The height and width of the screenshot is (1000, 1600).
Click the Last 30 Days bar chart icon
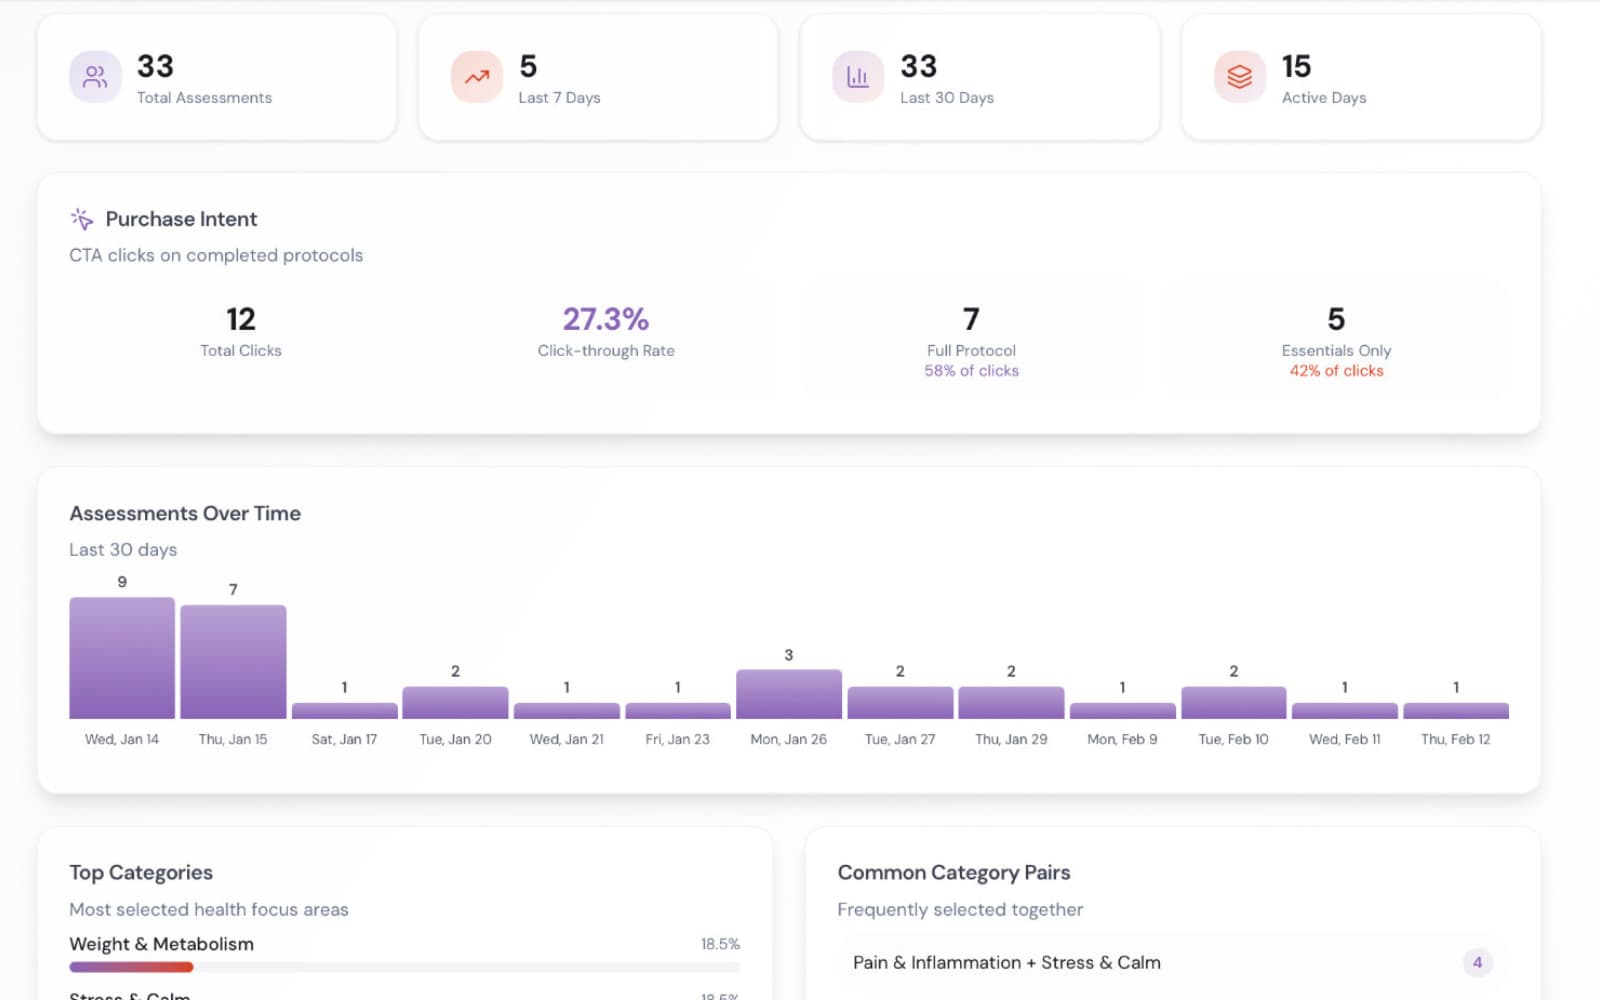coord(857,76)
